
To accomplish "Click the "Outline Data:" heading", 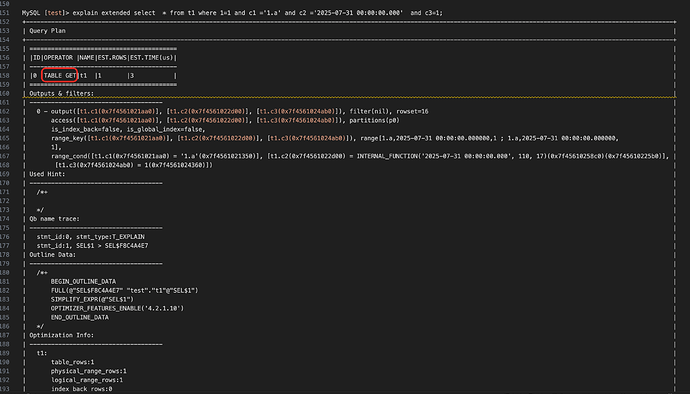I will click(53, 255).
